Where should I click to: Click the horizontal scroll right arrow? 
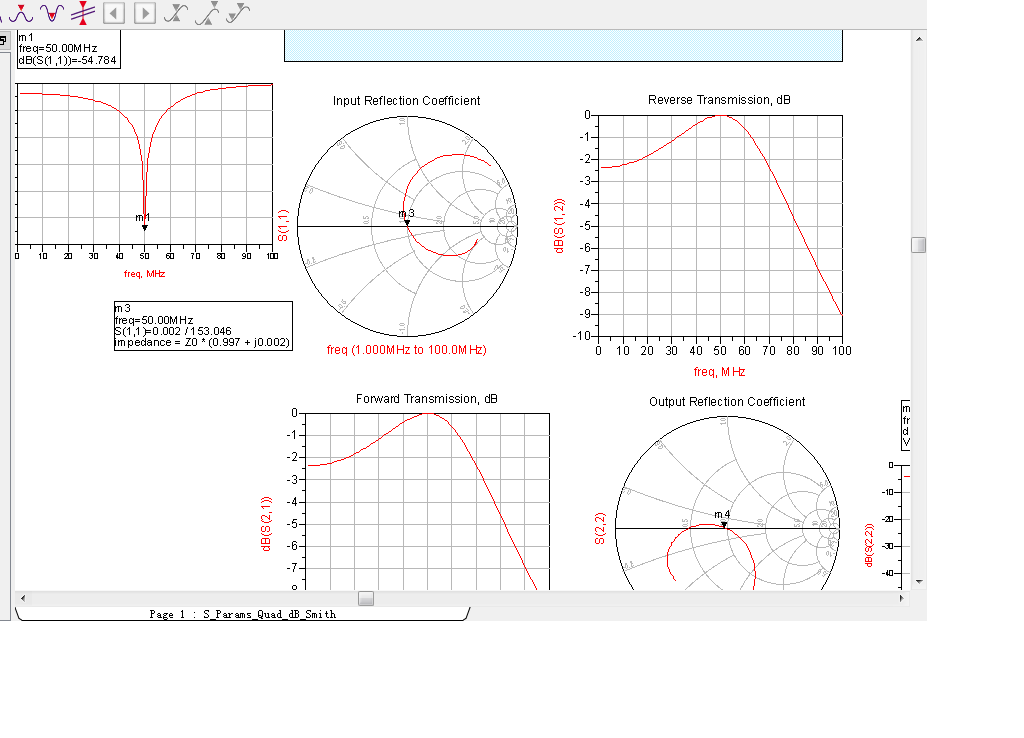[901, 598]
